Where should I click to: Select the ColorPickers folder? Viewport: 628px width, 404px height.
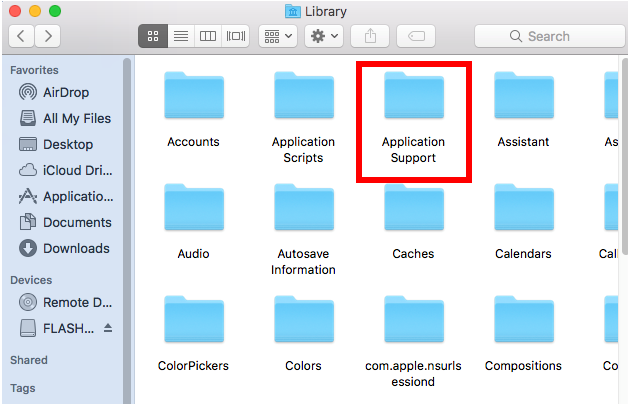coord(194,334)
